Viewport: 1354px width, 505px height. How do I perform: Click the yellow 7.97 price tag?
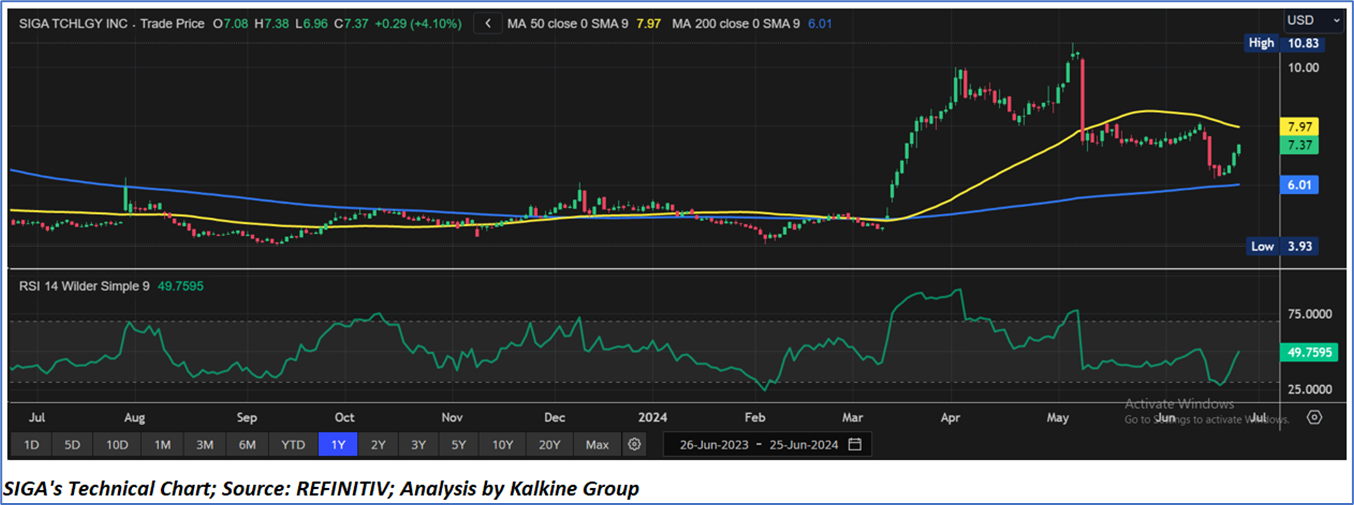coord(1298,127)
